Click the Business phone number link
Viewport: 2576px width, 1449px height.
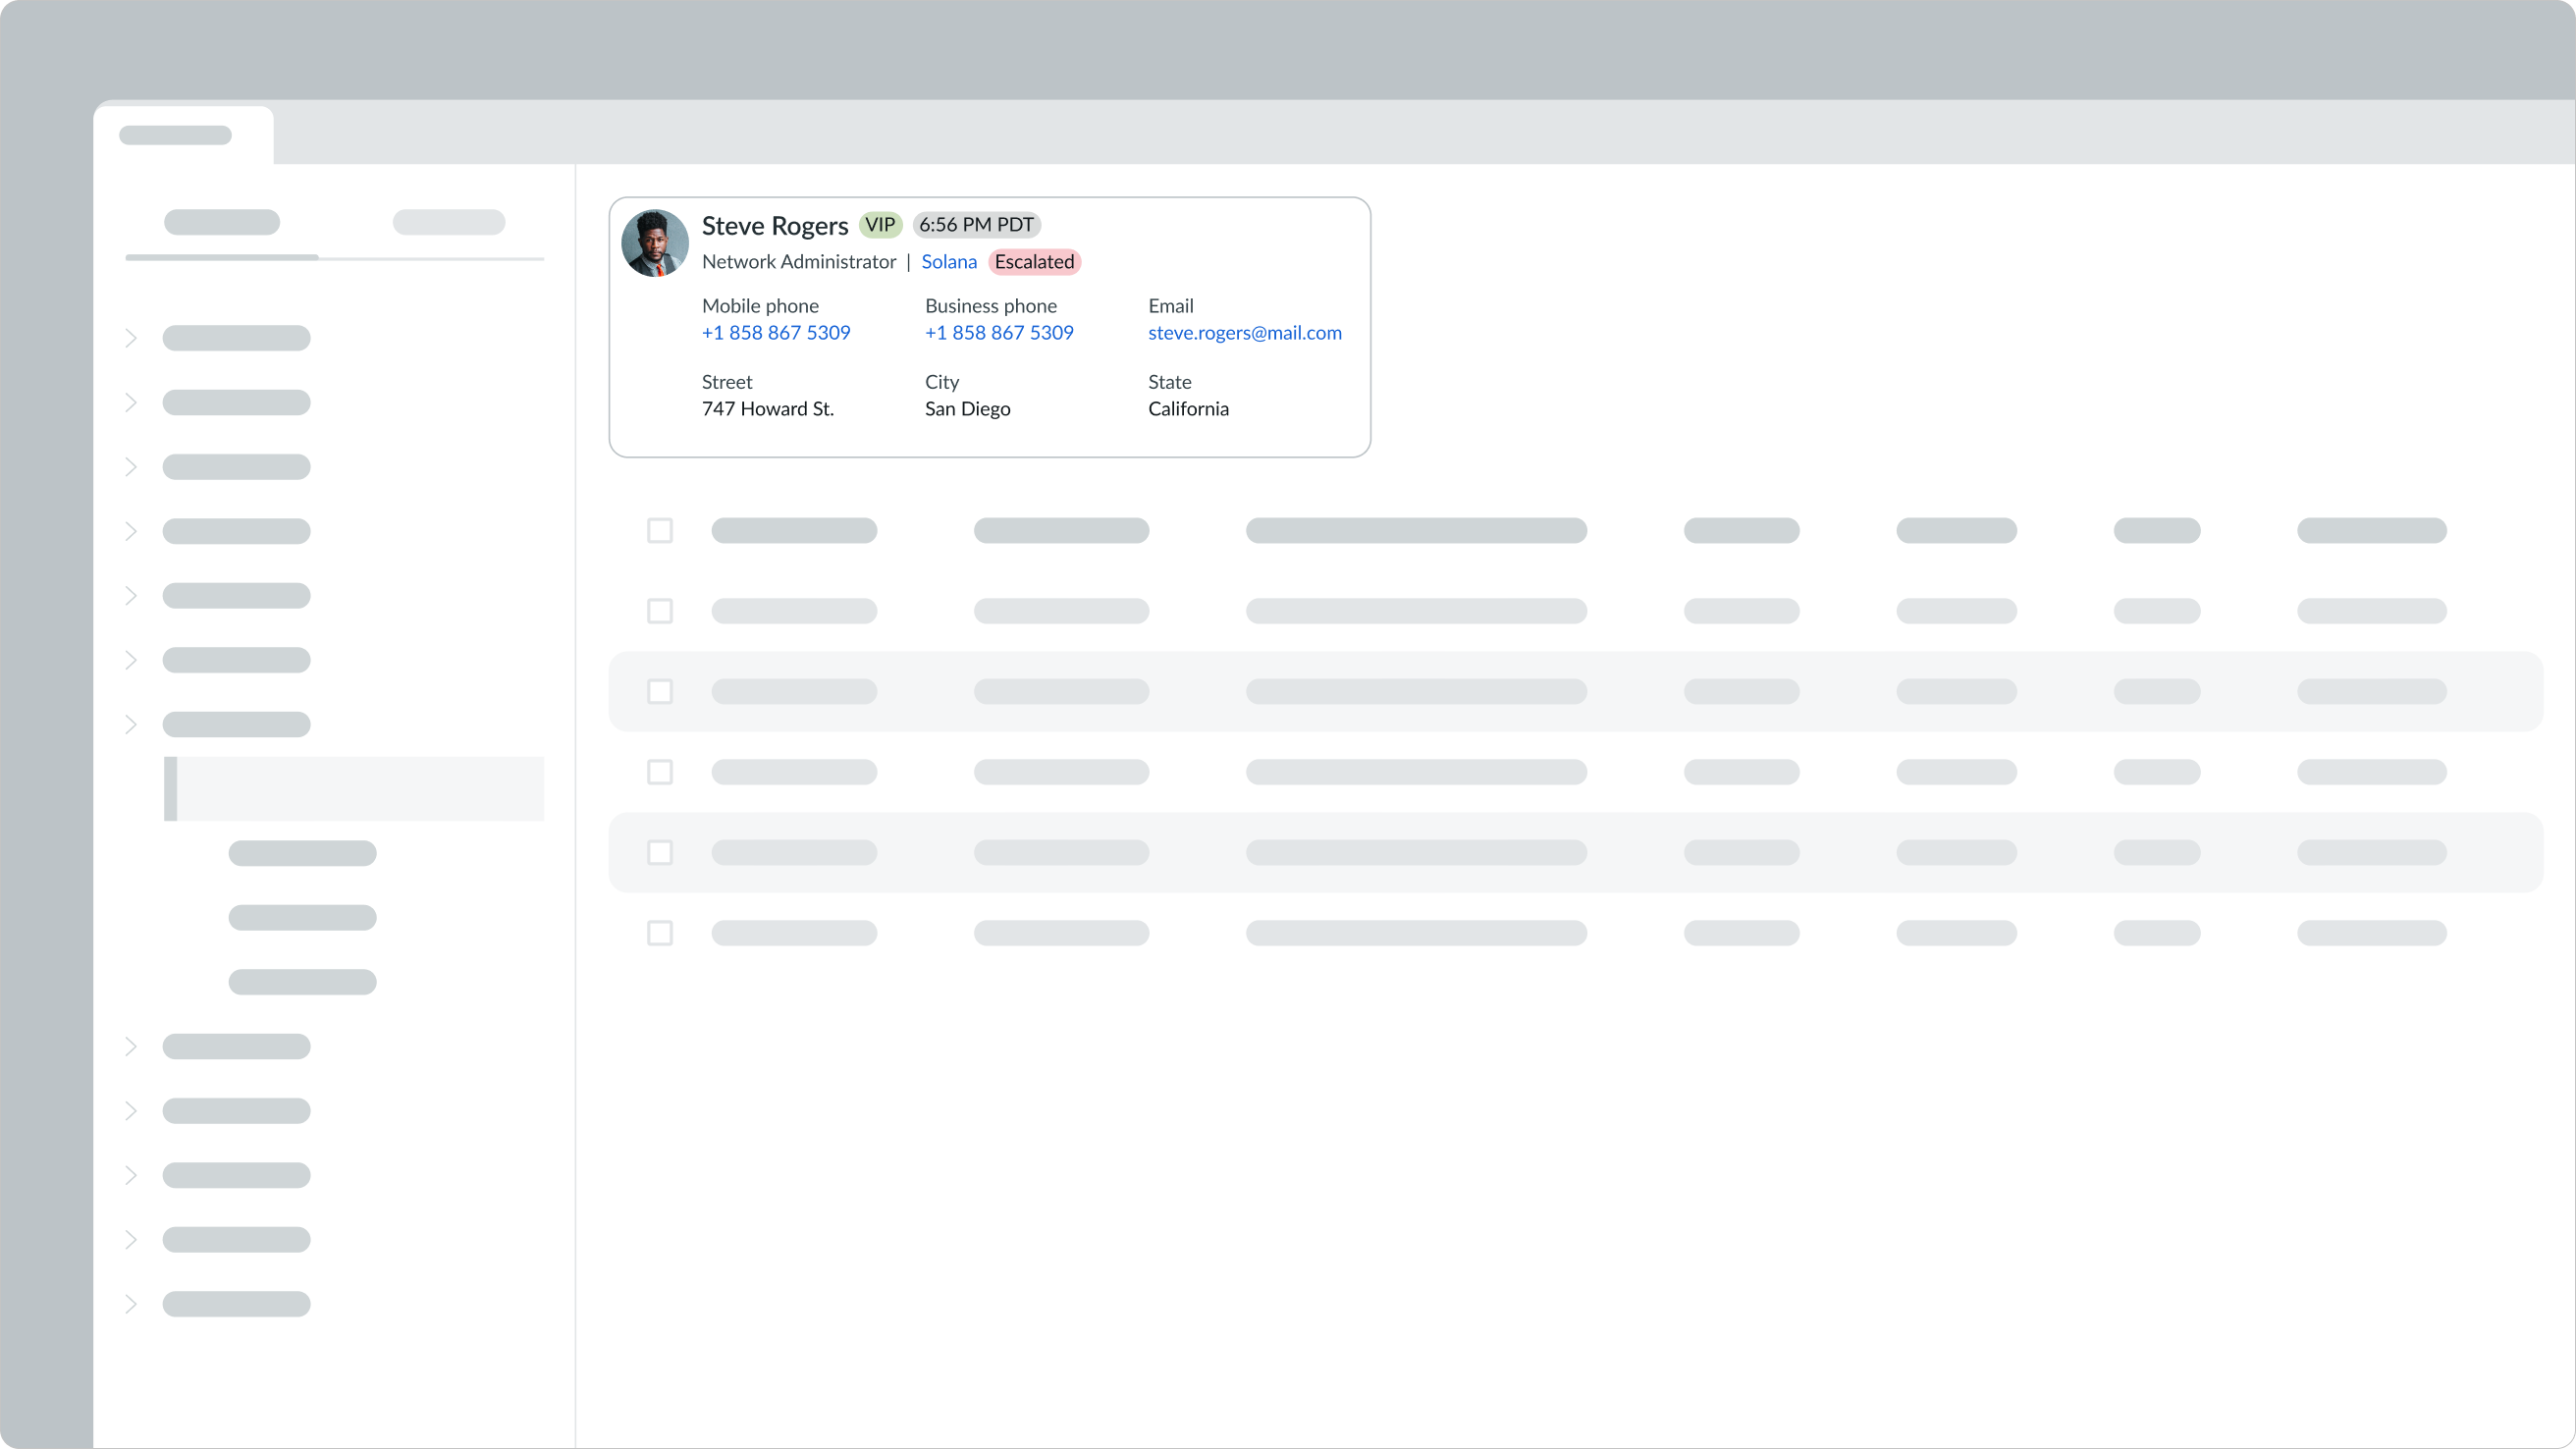coord(998,333)
